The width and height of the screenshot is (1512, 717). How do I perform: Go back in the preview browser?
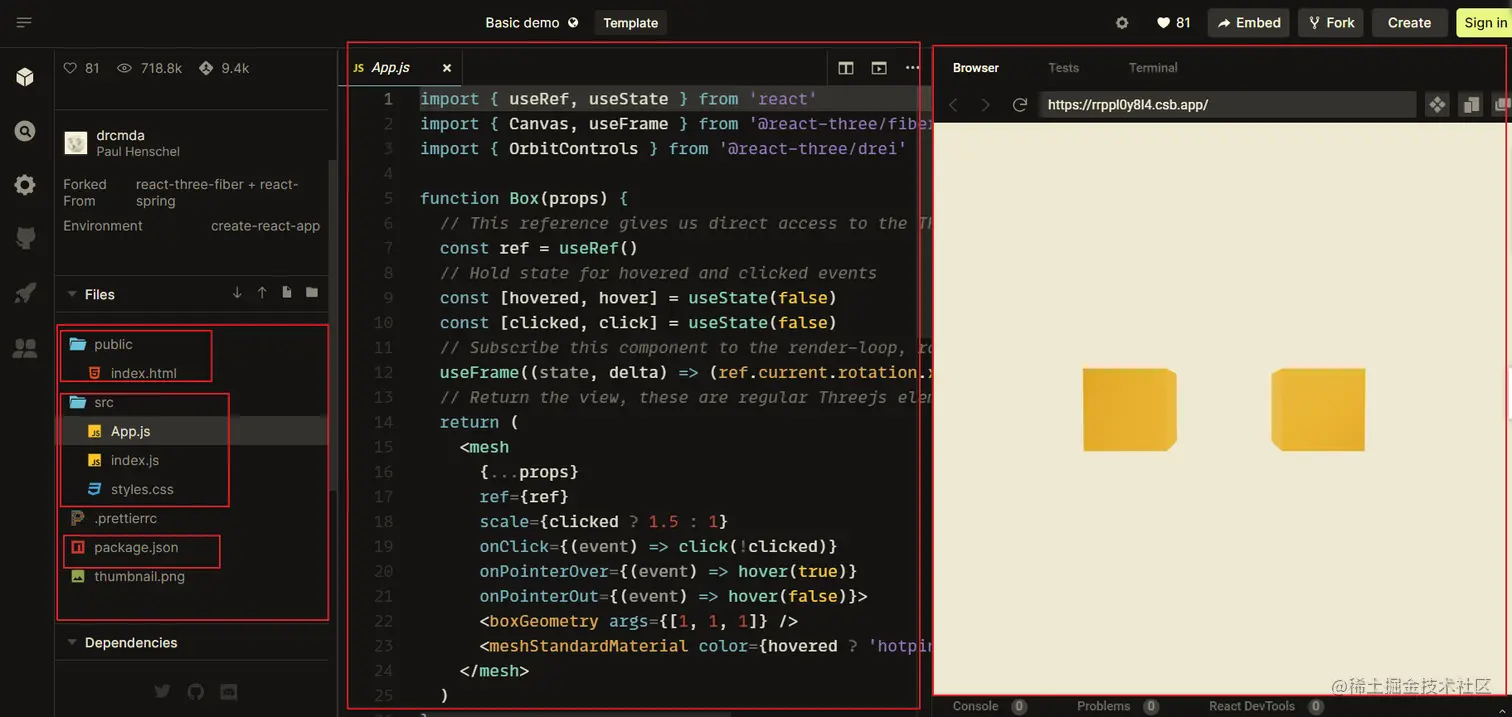[953, 105]
